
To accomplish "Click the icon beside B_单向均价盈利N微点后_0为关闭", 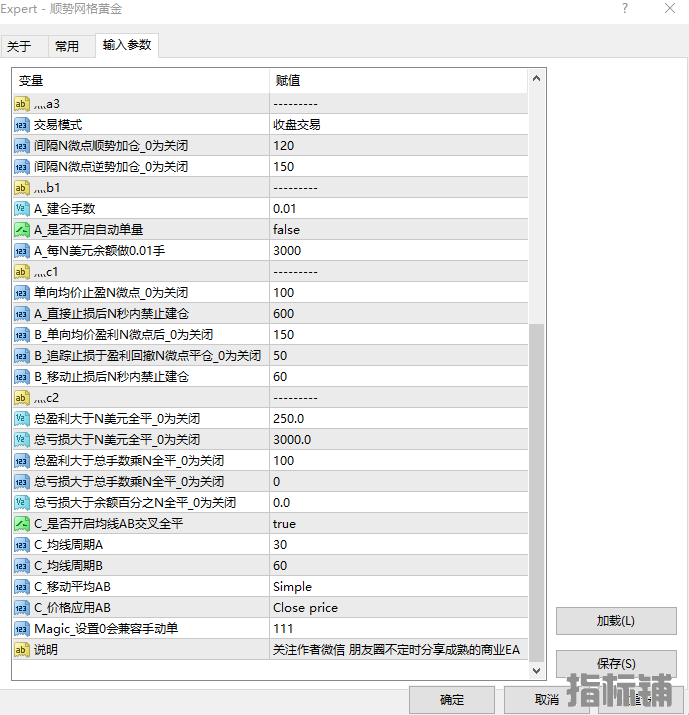I will (x=21, y=335).
